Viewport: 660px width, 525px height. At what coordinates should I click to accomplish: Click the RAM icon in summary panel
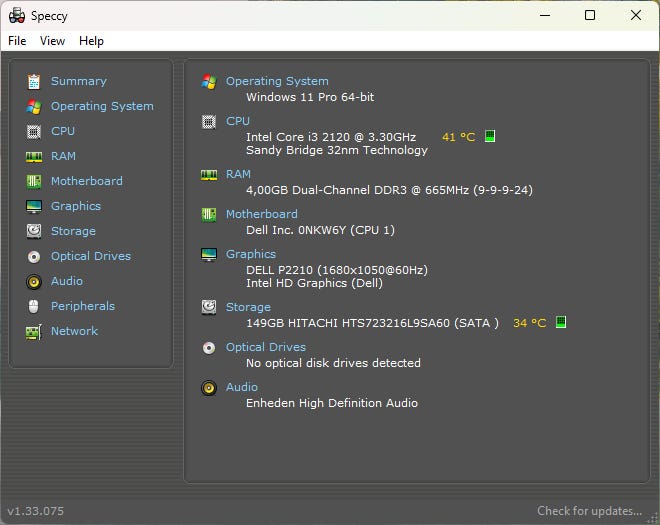coord(209,175)
